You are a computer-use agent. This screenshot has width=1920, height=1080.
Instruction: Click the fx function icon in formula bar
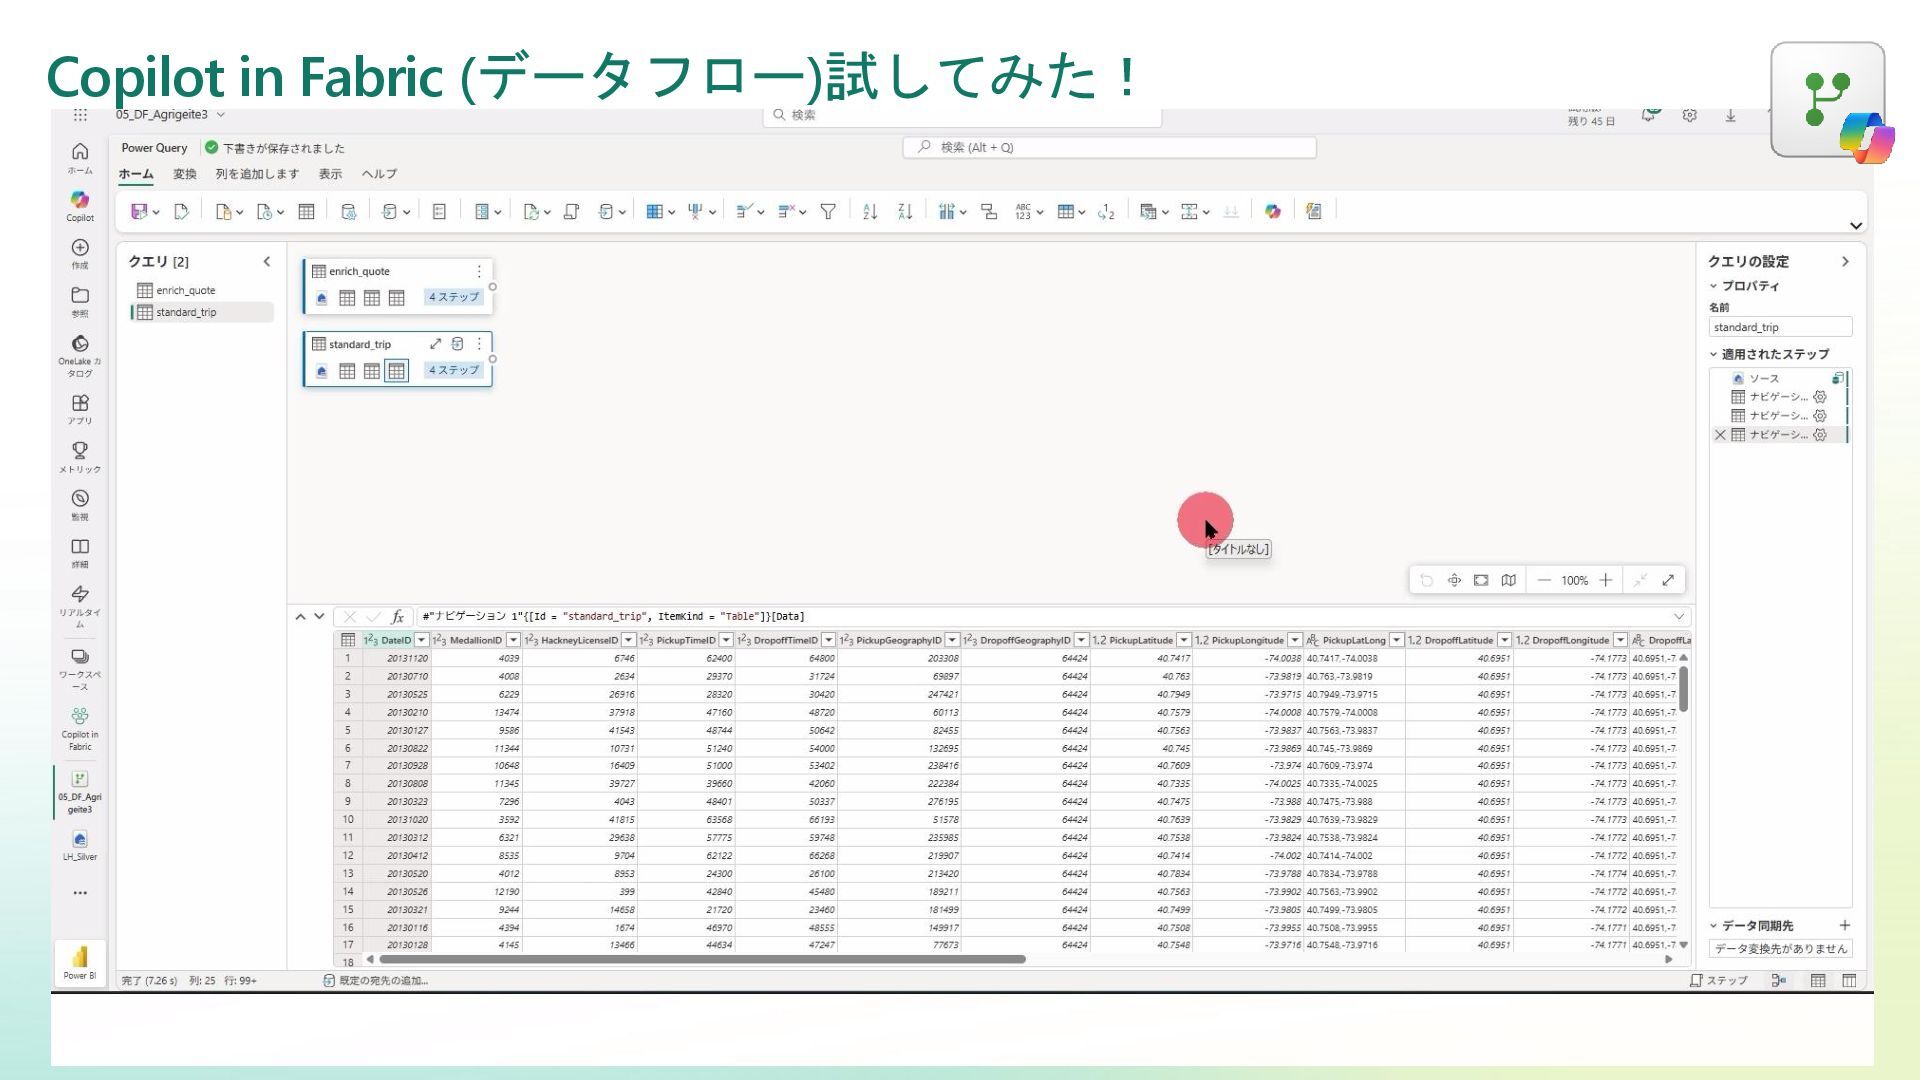(397, 616)
